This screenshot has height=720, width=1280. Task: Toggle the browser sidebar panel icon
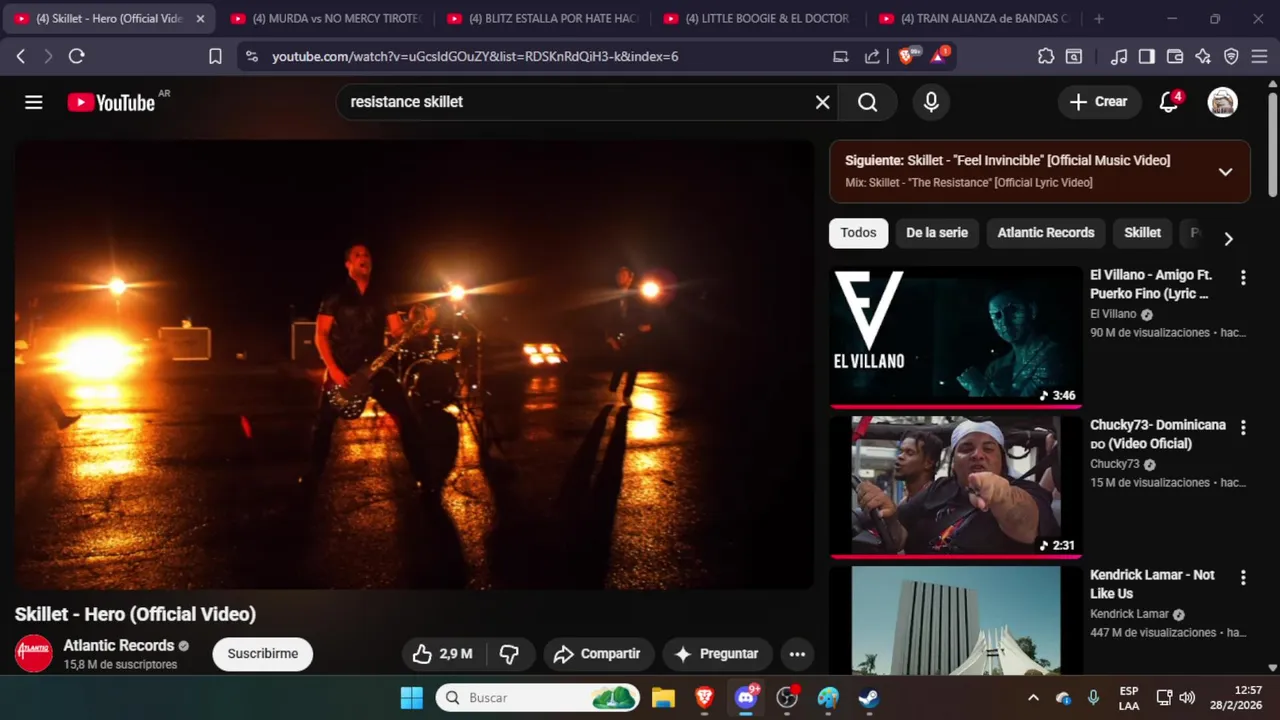point(1147,57)
